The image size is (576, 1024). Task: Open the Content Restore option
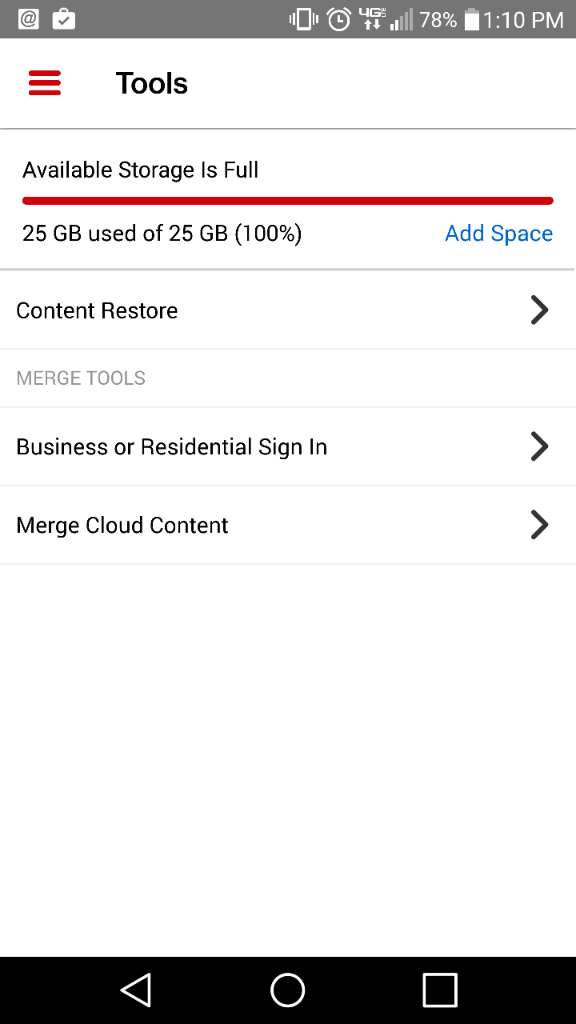(x=288, y=310)
